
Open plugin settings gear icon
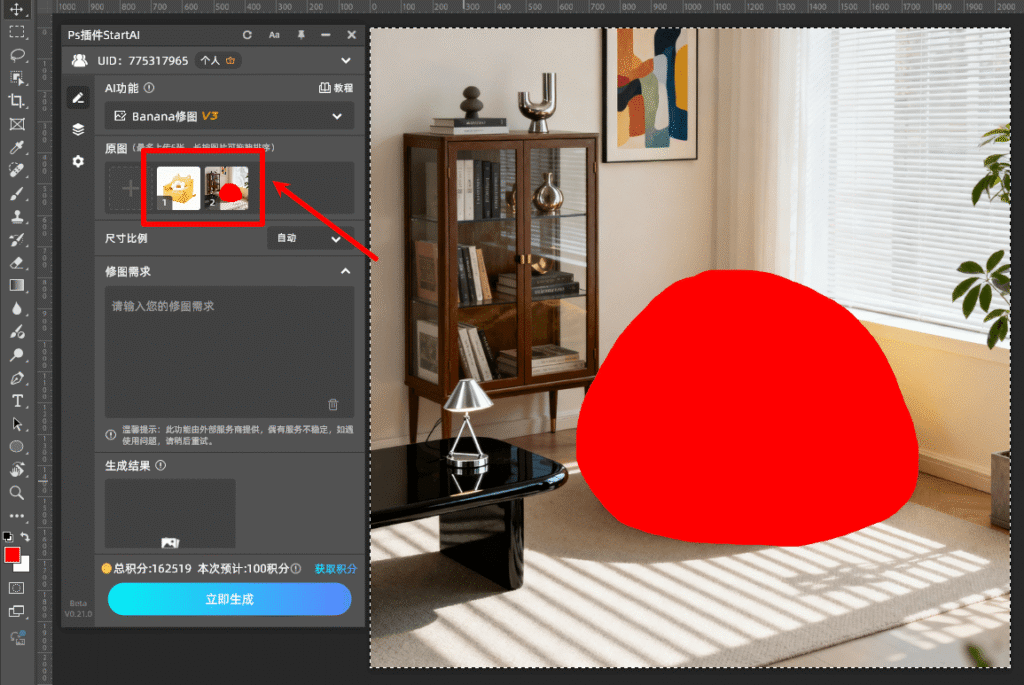tap(78, 161)
